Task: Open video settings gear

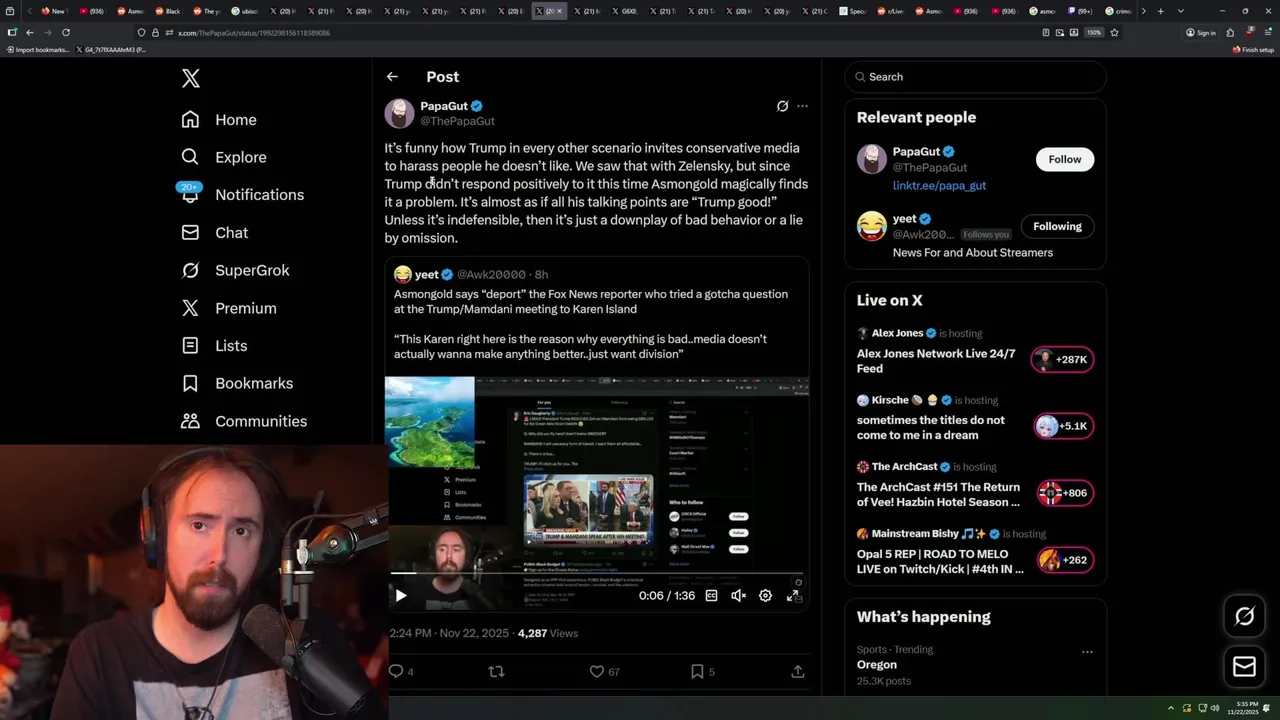Action: [x=765, y=595]
